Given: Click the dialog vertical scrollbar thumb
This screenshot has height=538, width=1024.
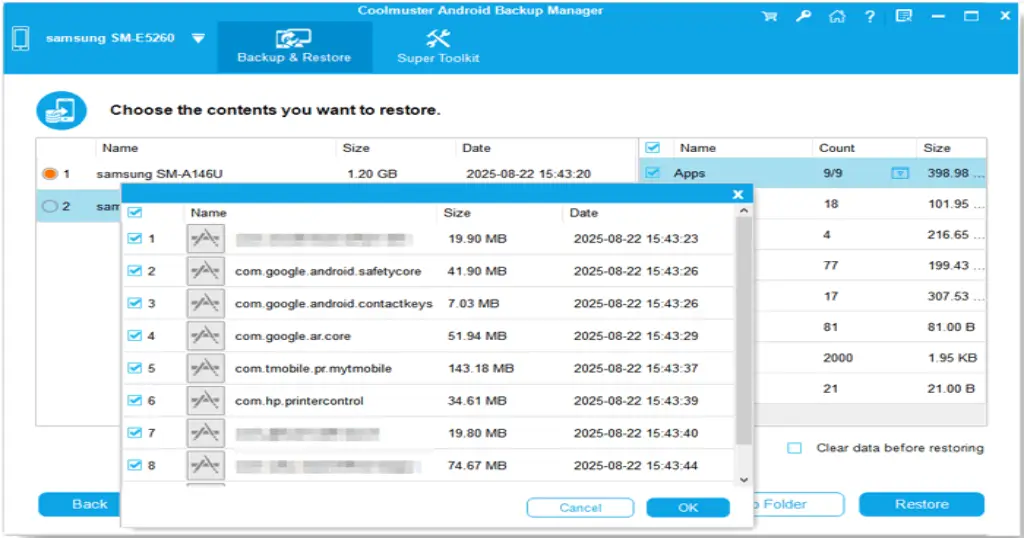Looking at the screenshot, I should [743, 331].
